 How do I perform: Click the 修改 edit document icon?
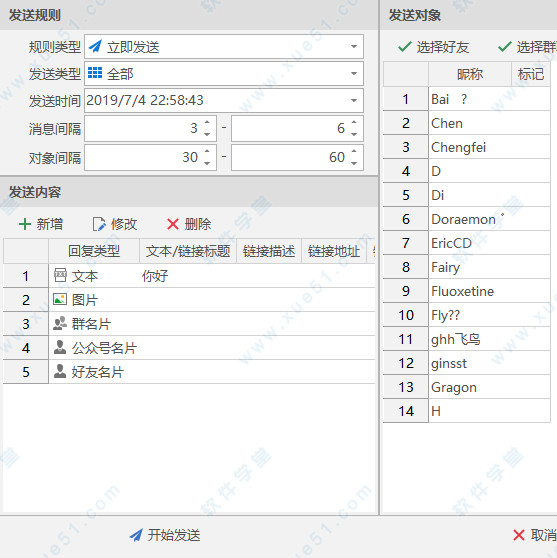point(99,224)
